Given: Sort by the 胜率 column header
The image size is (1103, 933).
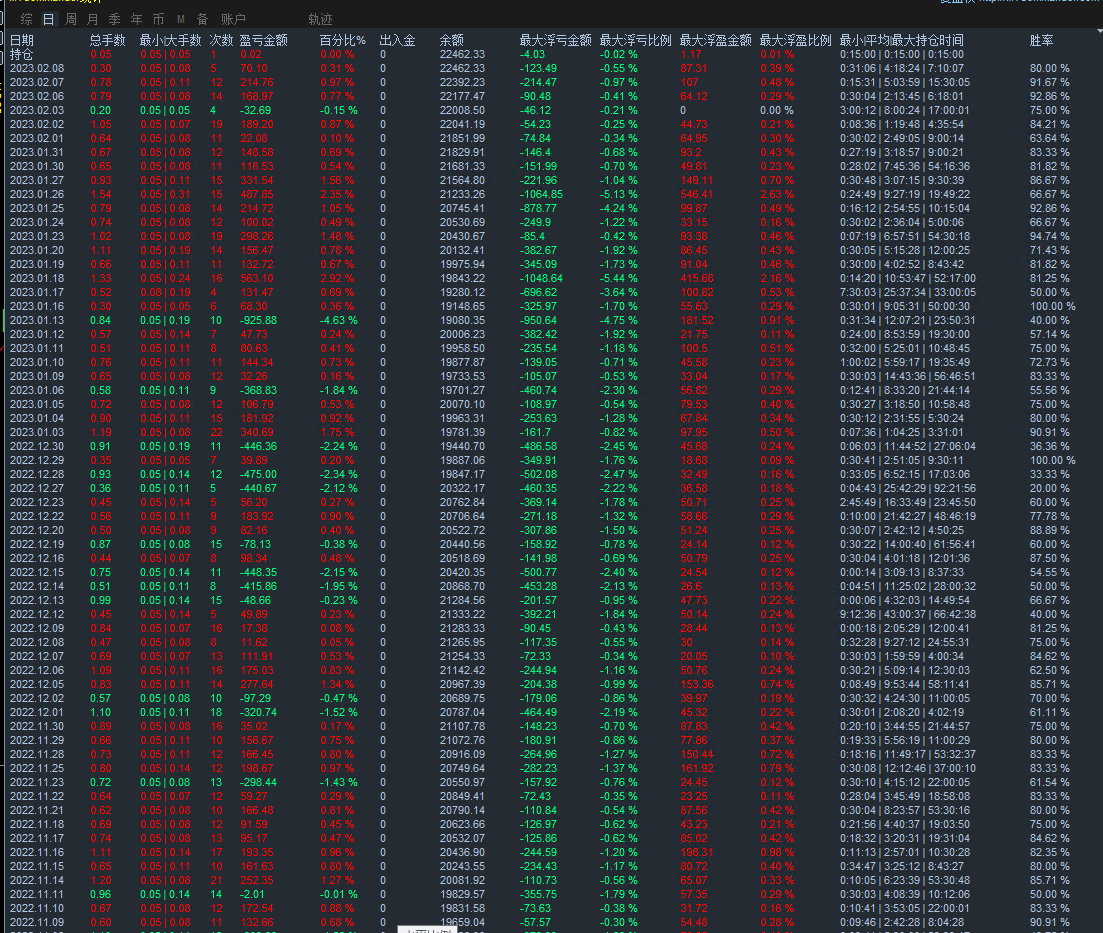Looking at the screenshot, I should point(1041,40).
